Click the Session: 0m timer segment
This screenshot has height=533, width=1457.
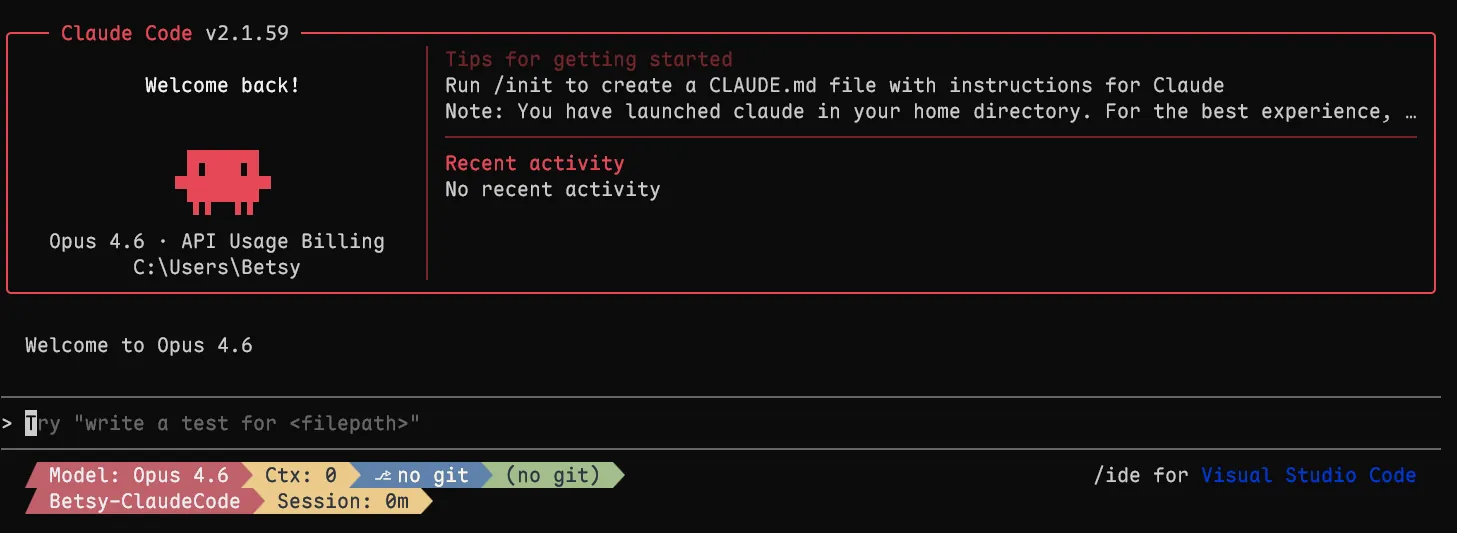[342, 502]
